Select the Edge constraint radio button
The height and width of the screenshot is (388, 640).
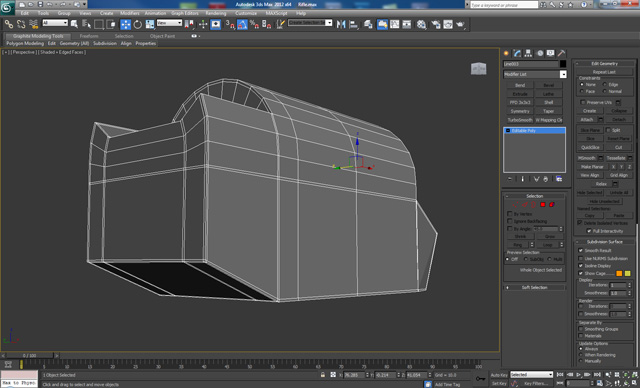604,84
